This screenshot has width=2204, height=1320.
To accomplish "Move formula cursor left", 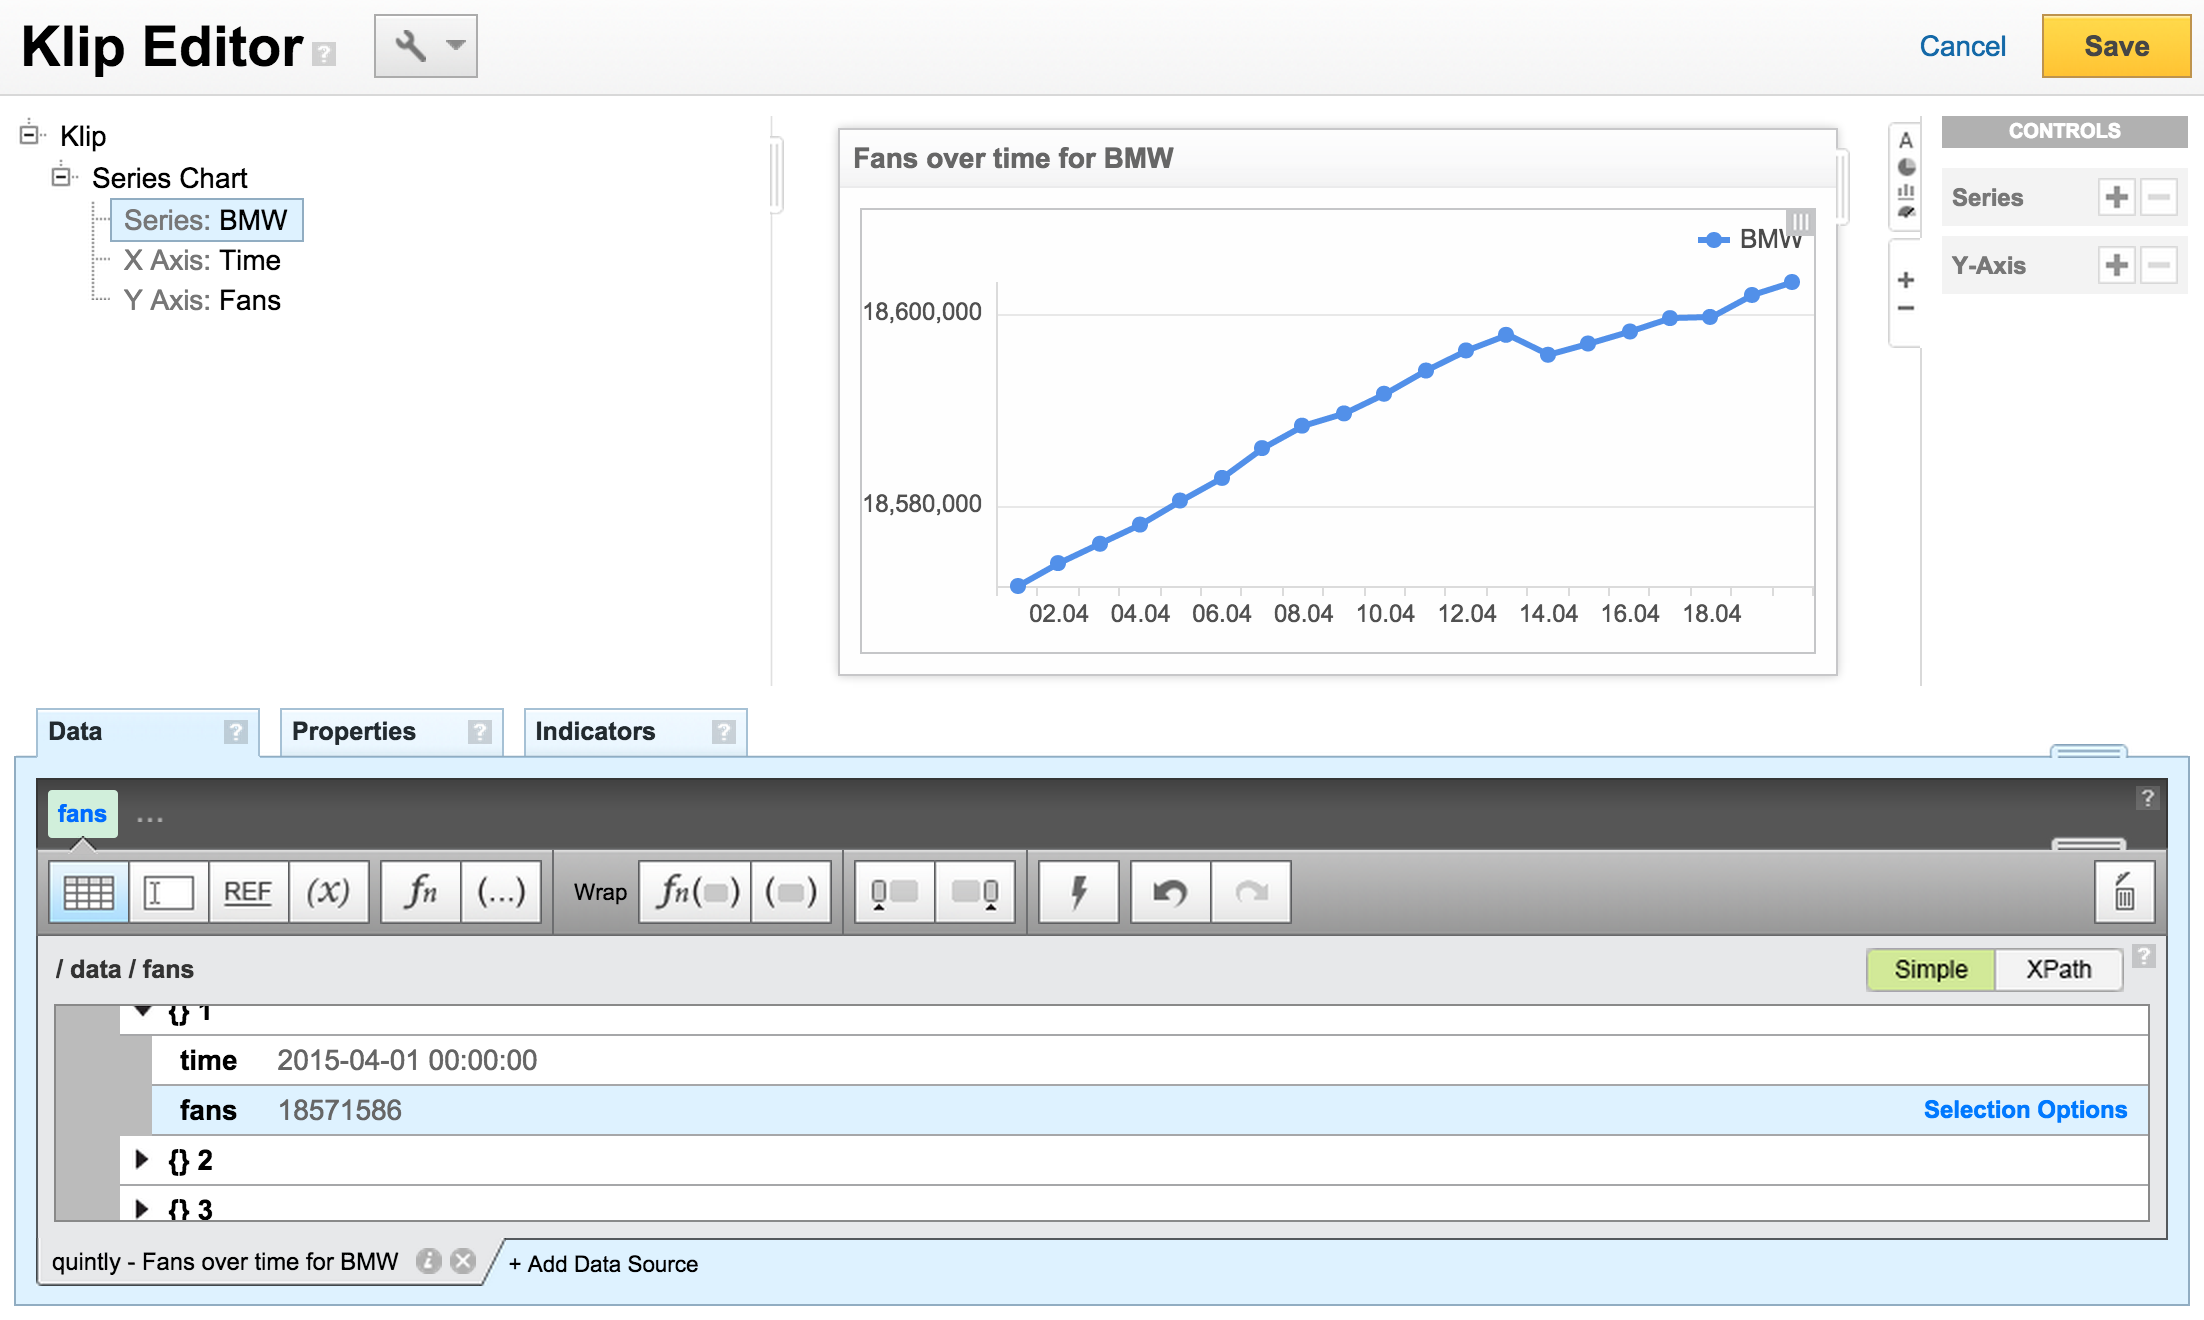I will point(894,892).
